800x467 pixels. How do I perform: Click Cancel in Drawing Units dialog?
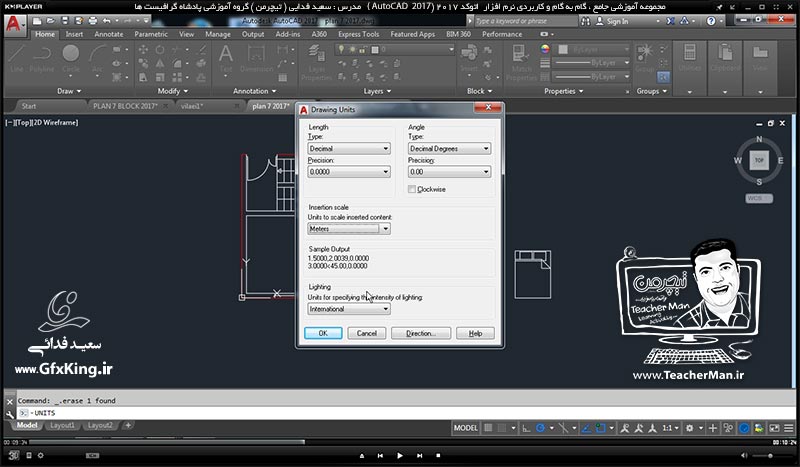366,333
